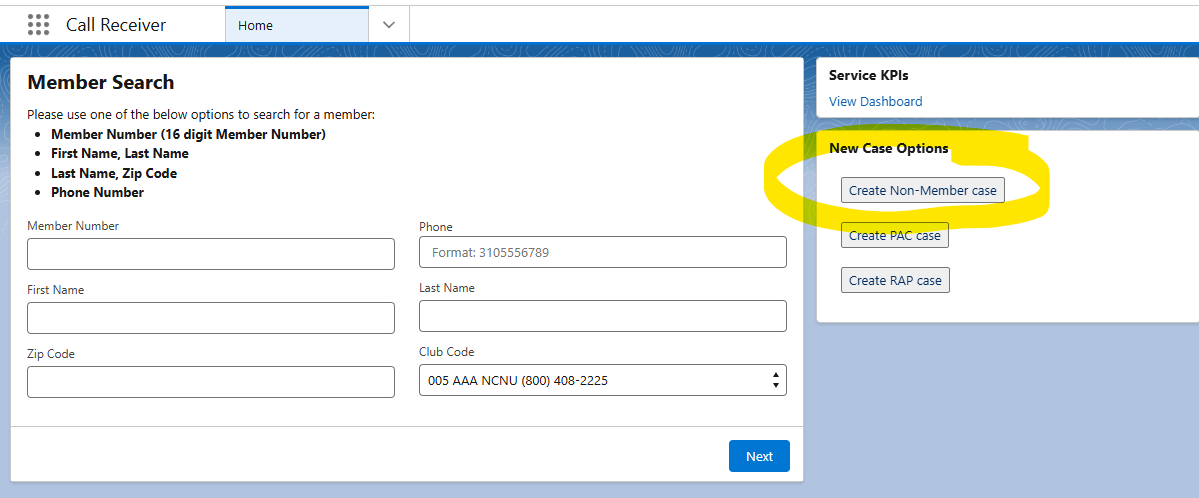Click the Club Code field label
The width and height of the screenshot is (1199, 498).
pyautogui.click(x=446, y=352)
